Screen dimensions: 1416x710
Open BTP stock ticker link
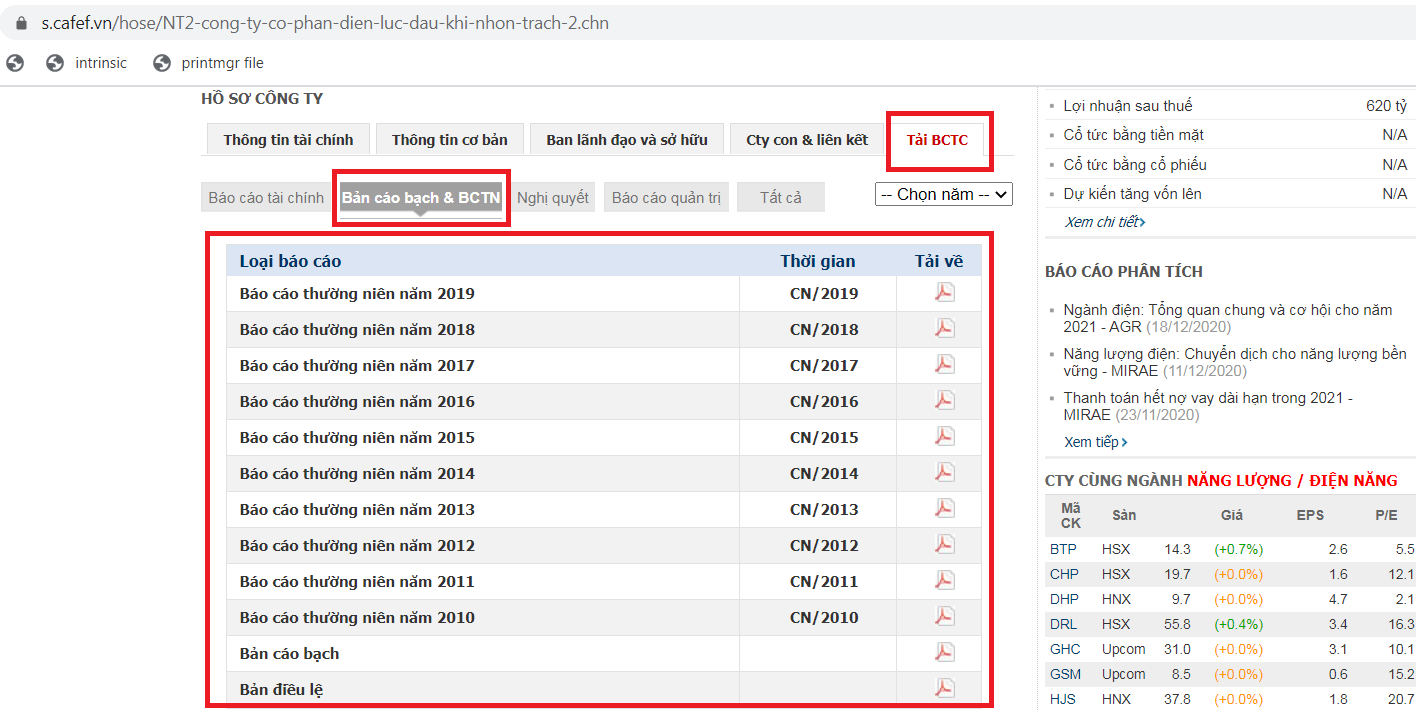click(x=1063, y=549)
